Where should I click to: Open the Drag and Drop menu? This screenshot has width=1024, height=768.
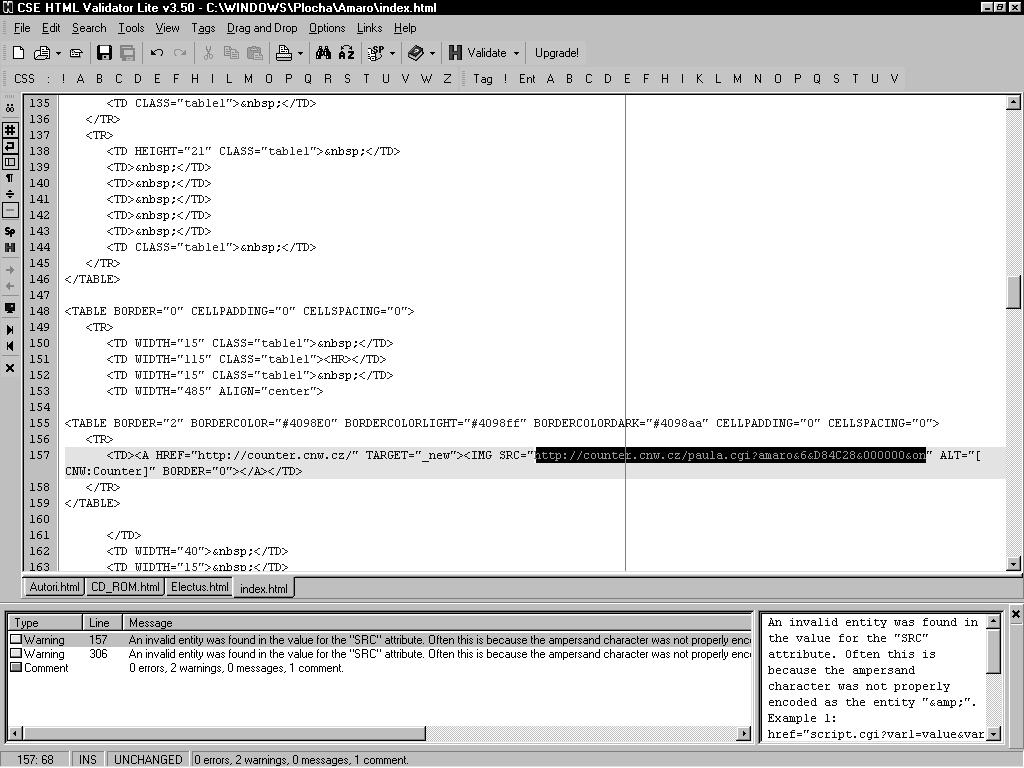(x=262, y=28)
